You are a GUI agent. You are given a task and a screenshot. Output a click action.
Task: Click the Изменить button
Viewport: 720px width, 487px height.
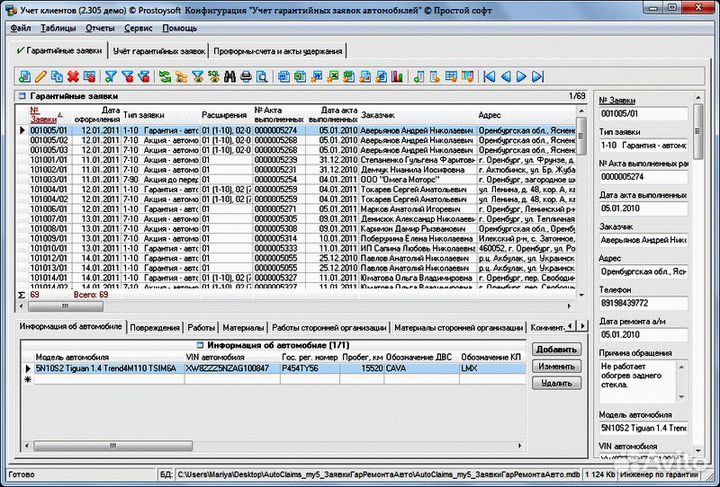tap(555, 366)
